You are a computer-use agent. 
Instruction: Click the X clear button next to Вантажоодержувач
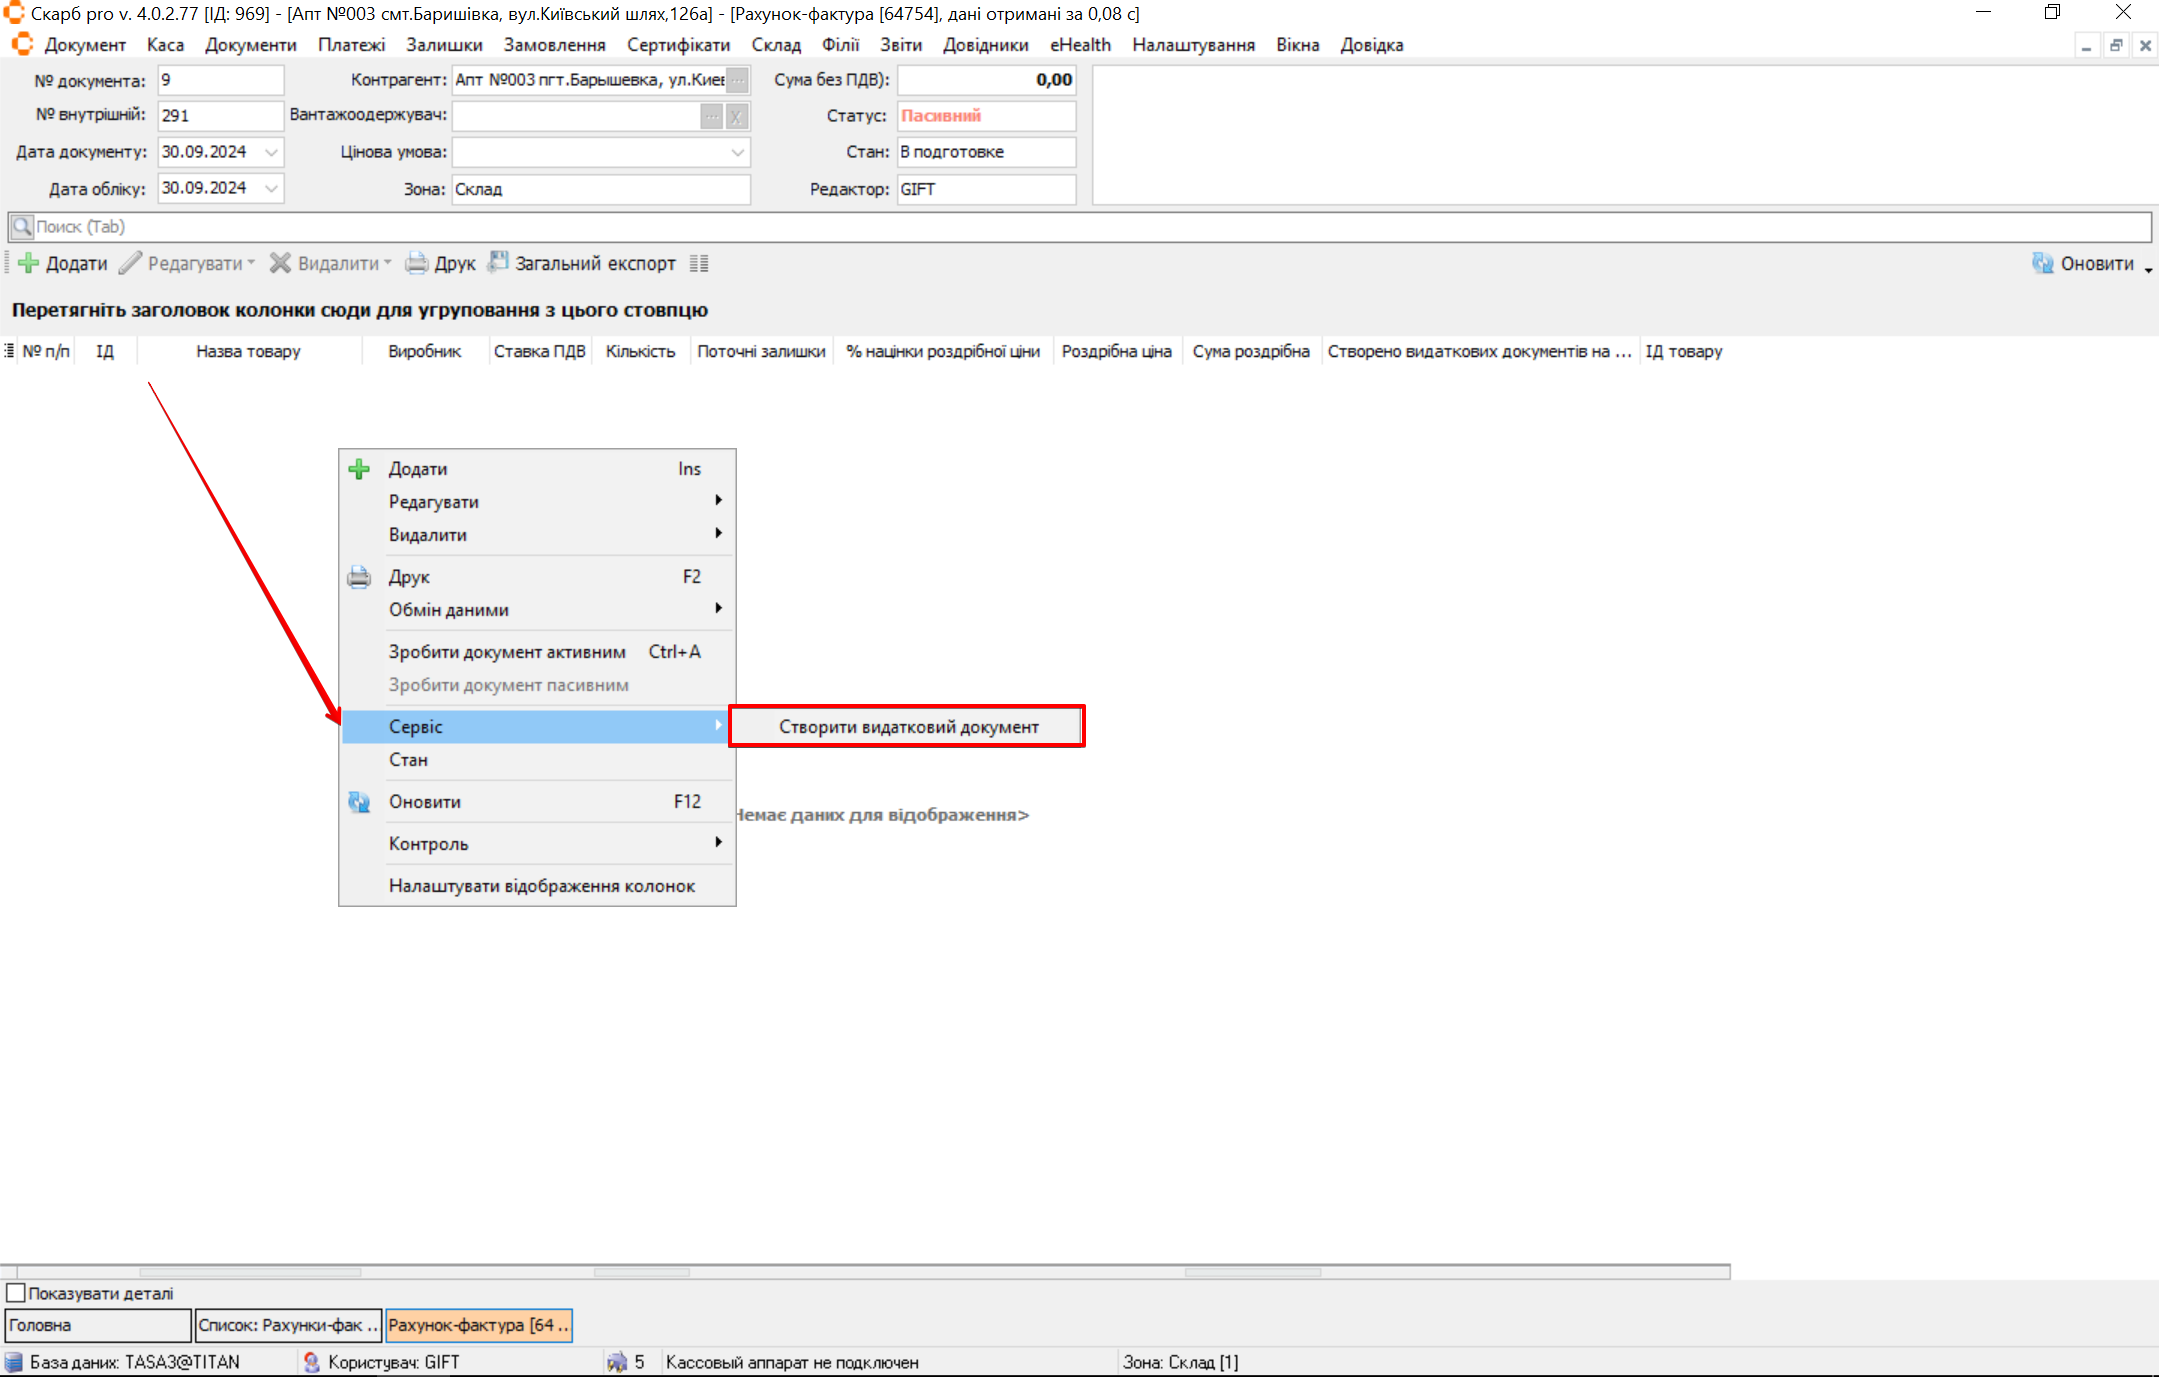(x=736, y=116)
